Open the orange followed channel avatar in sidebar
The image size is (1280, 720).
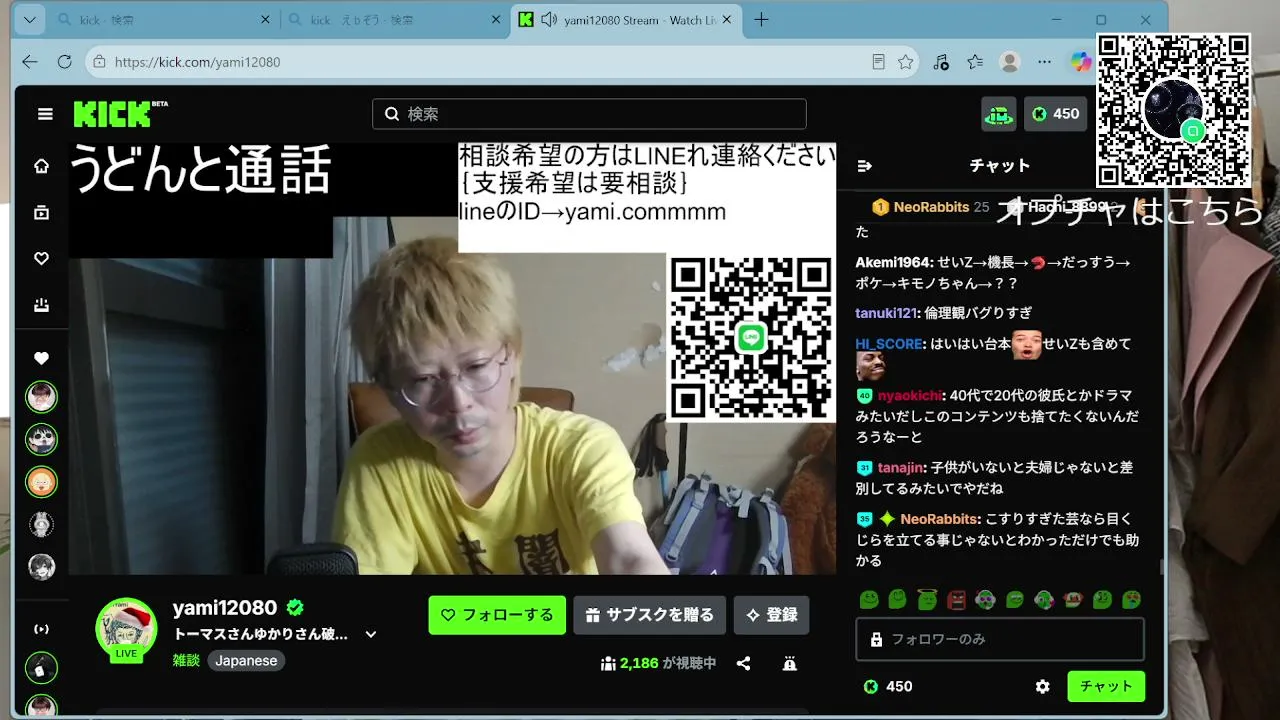41,482
